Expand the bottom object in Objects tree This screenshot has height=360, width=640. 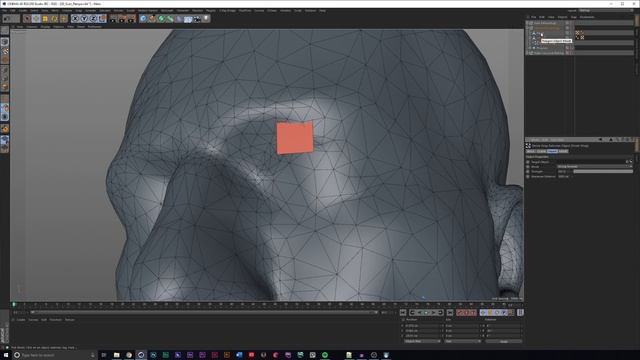pos(528,53)
